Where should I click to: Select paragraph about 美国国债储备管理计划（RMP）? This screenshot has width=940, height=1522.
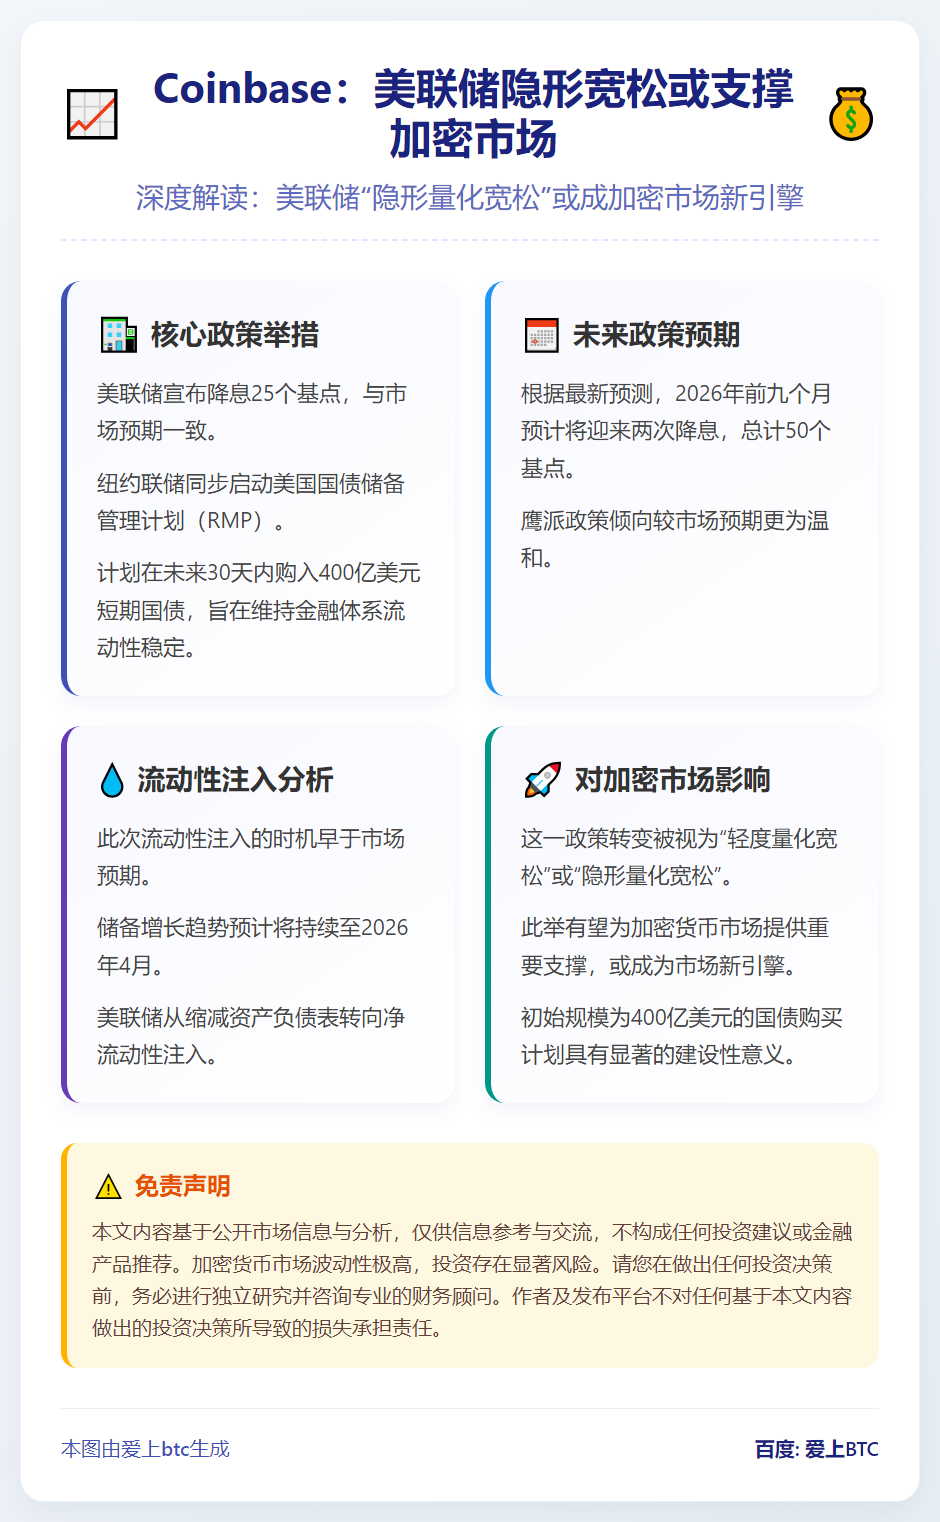251,502
